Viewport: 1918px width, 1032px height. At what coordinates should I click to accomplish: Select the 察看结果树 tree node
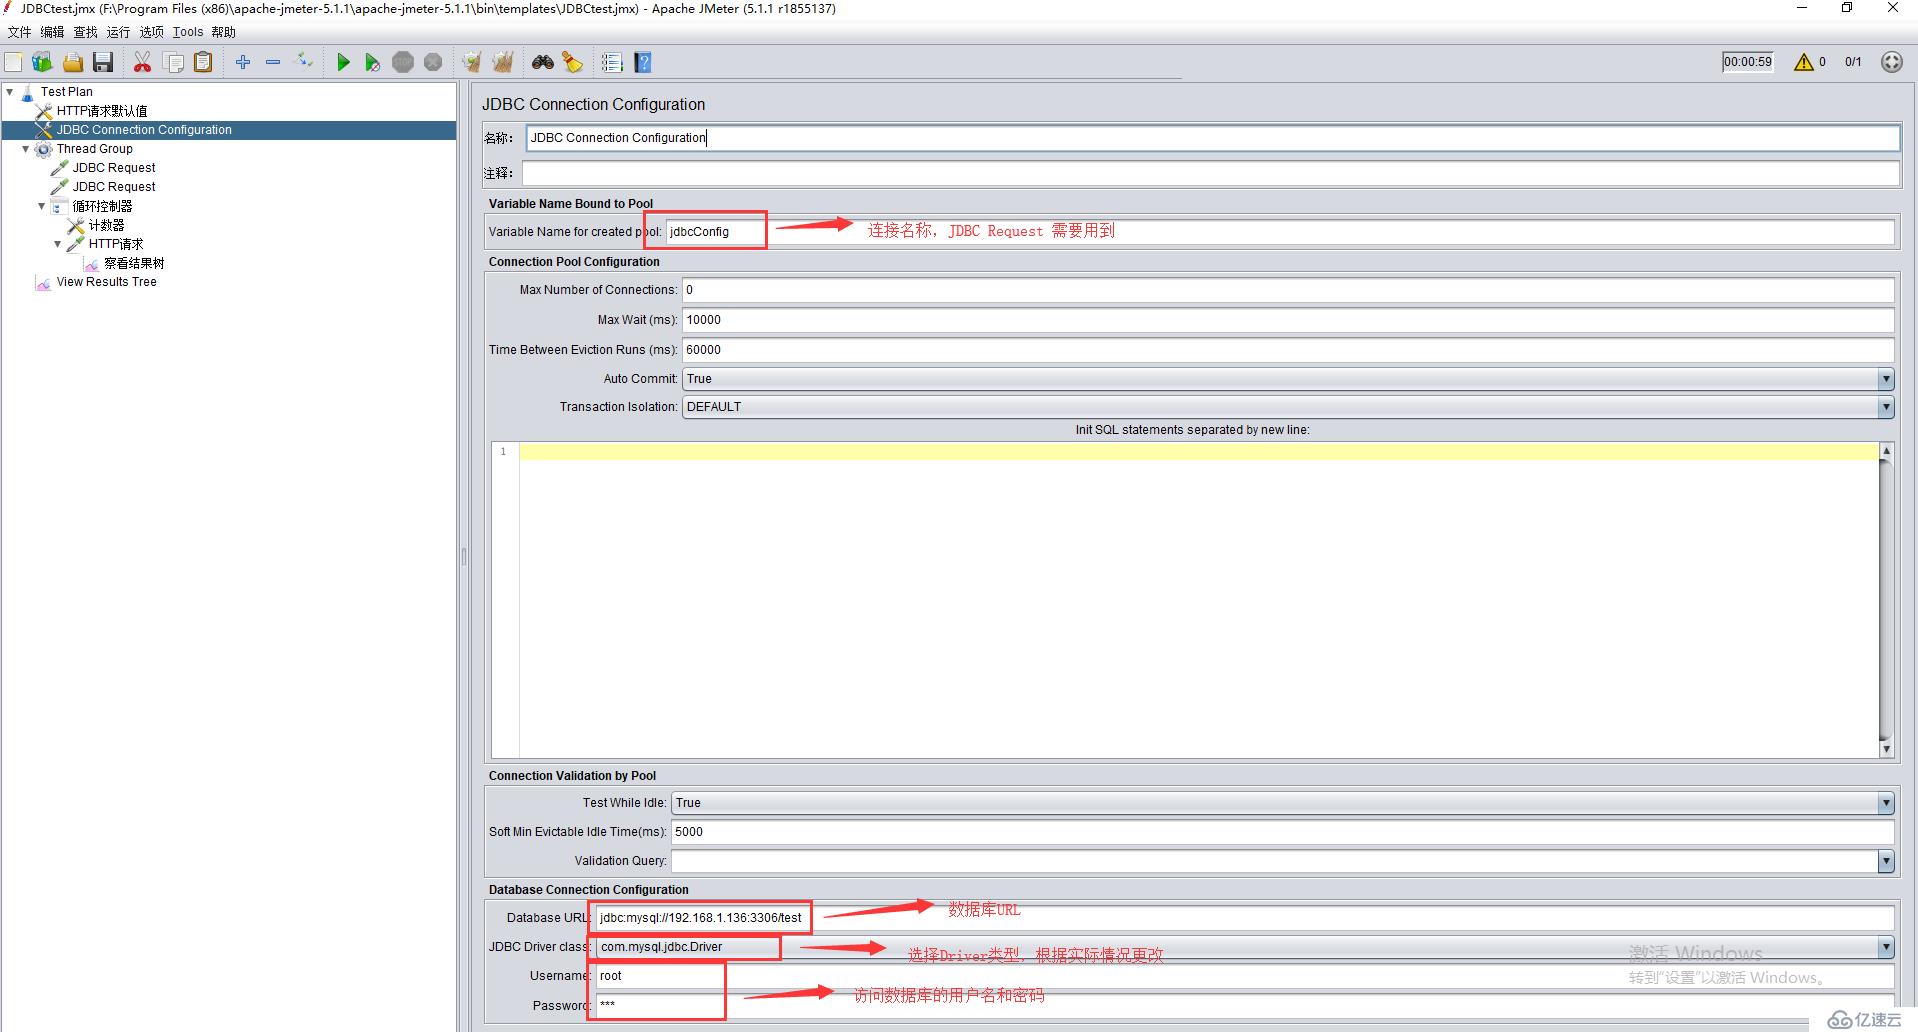coord(134,263)
